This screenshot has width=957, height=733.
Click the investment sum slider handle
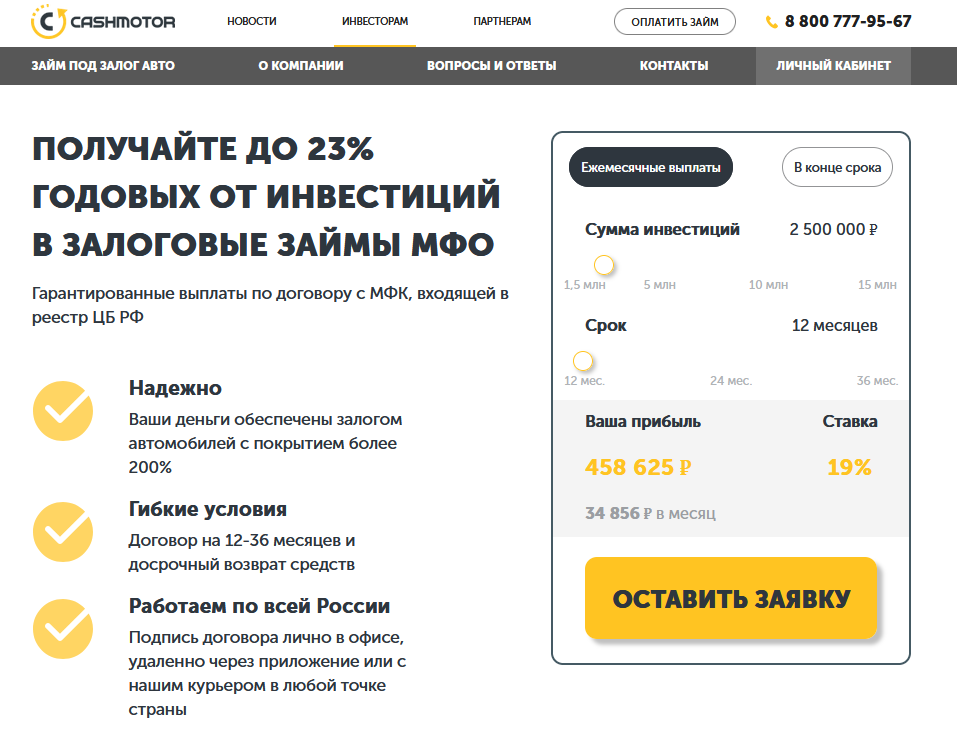point(604,265)
